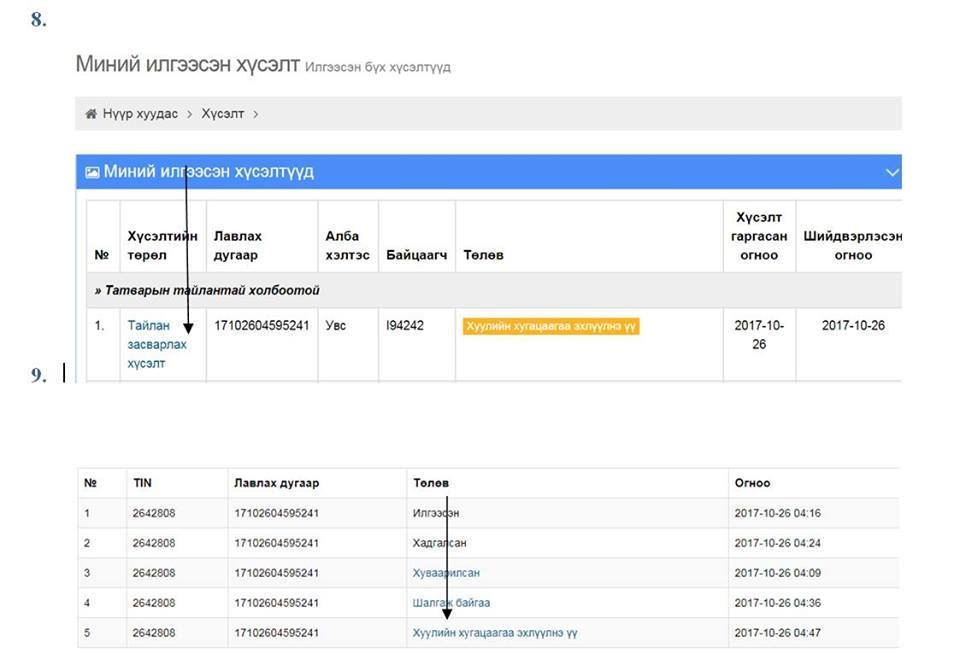Expand the Татварын тайлантай холбоотой group row

click(207, 290)
